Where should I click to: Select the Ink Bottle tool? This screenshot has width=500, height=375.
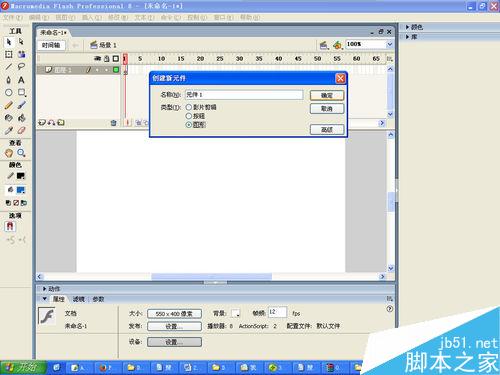(x=9, y=118)
